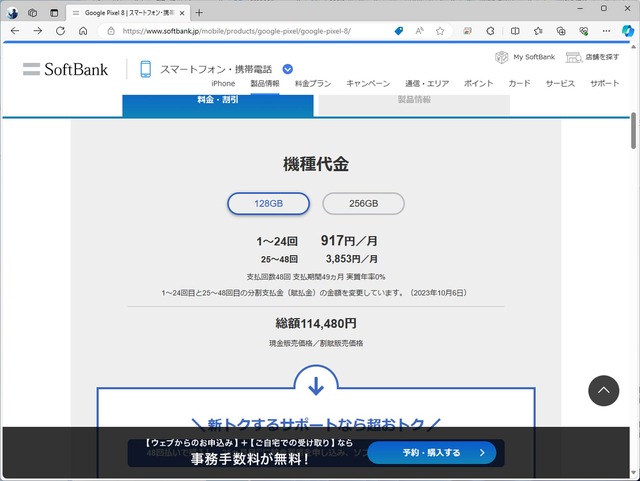Click the down arrow circle icon
The width and height of the screenshot is (640, 481).
point(316,385)
